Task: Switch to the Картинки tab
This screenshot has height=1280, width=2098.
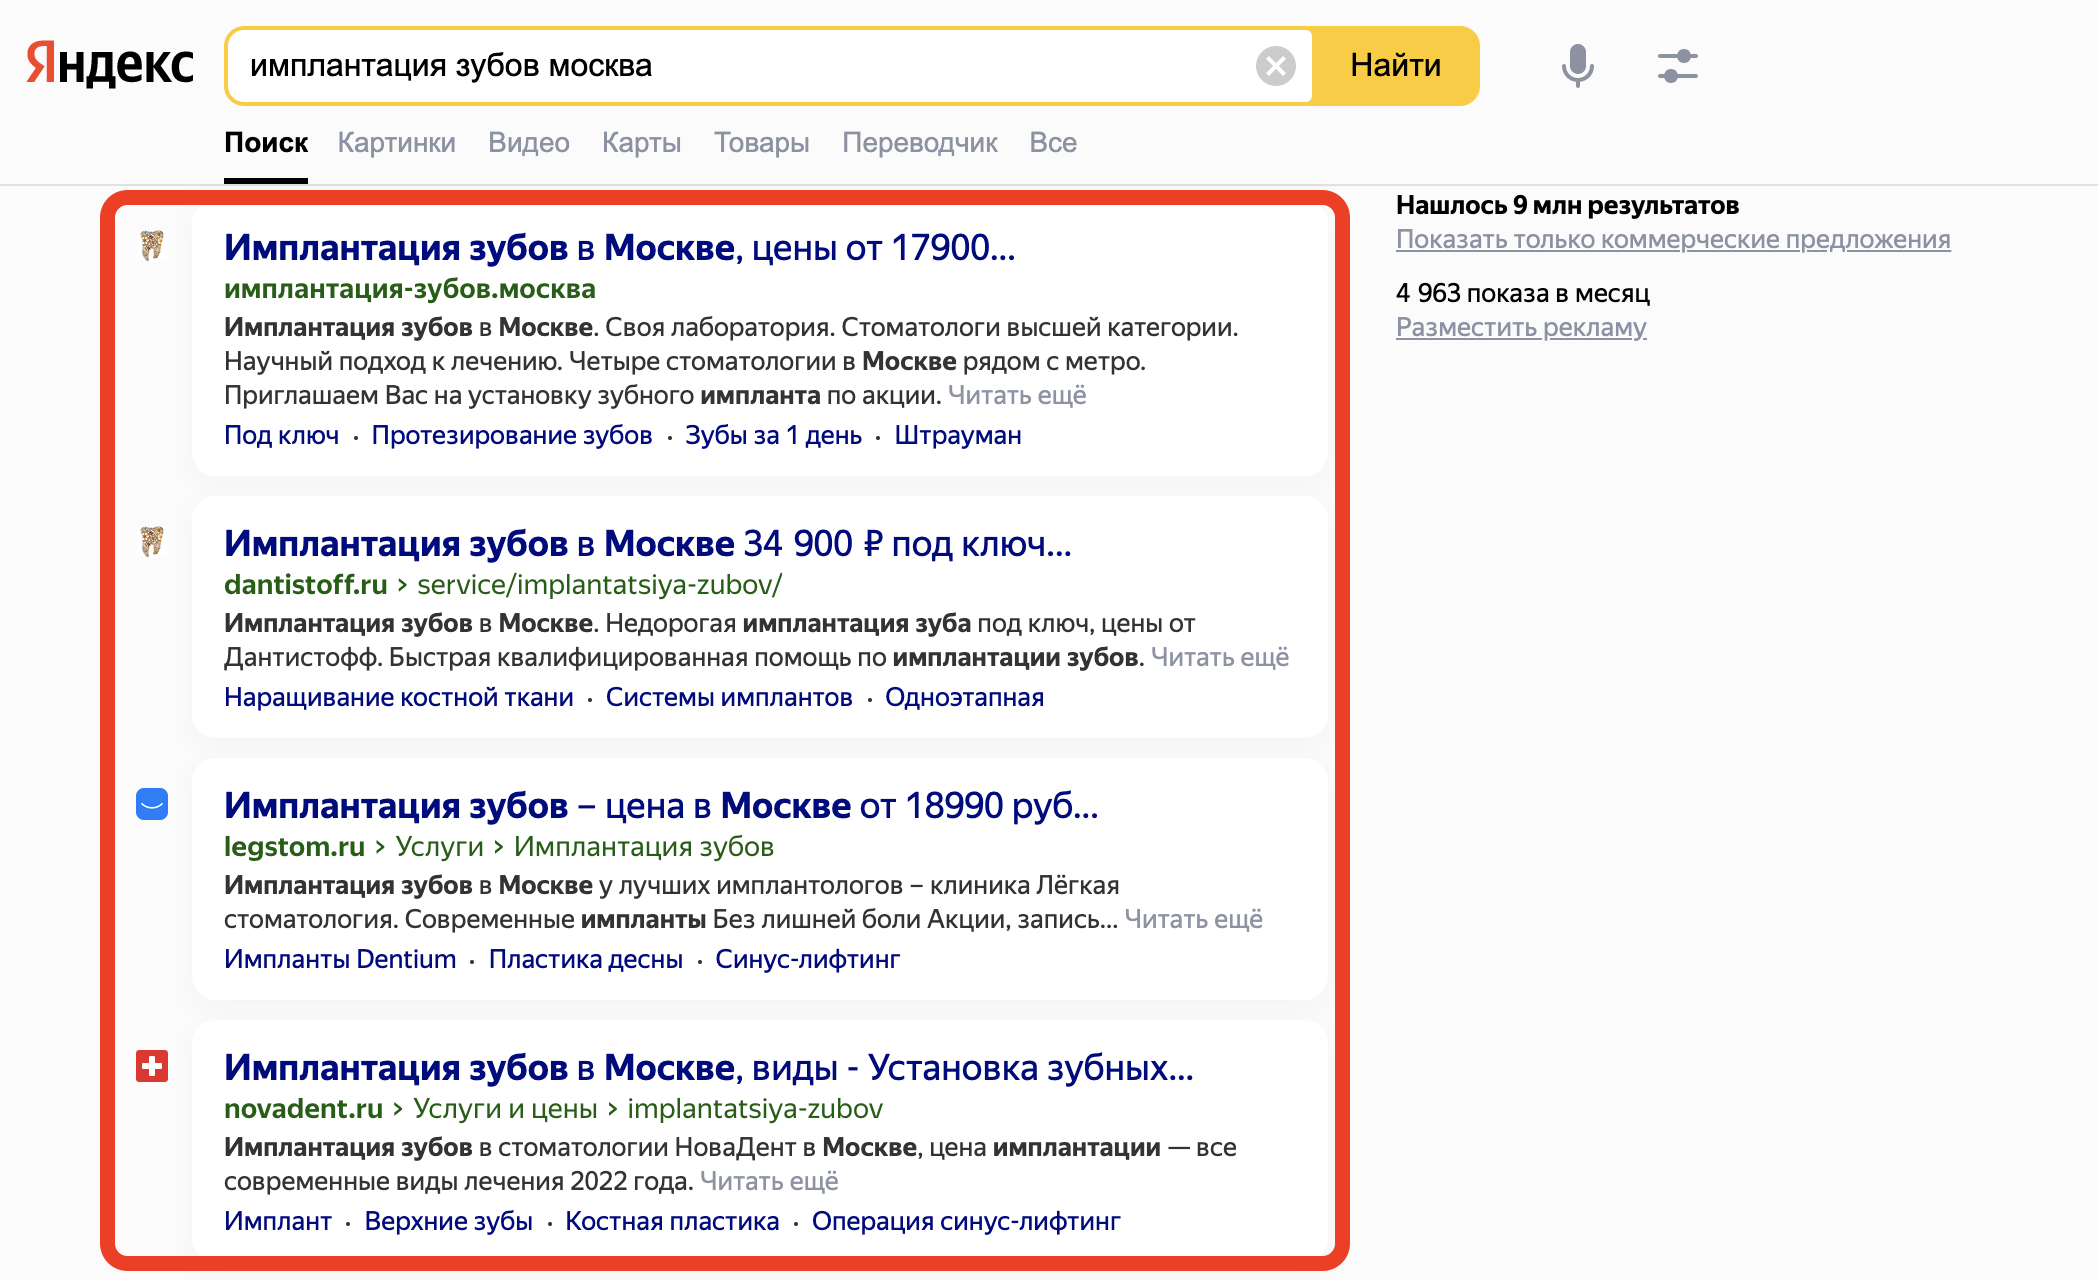Action: [x=396, y=143]
